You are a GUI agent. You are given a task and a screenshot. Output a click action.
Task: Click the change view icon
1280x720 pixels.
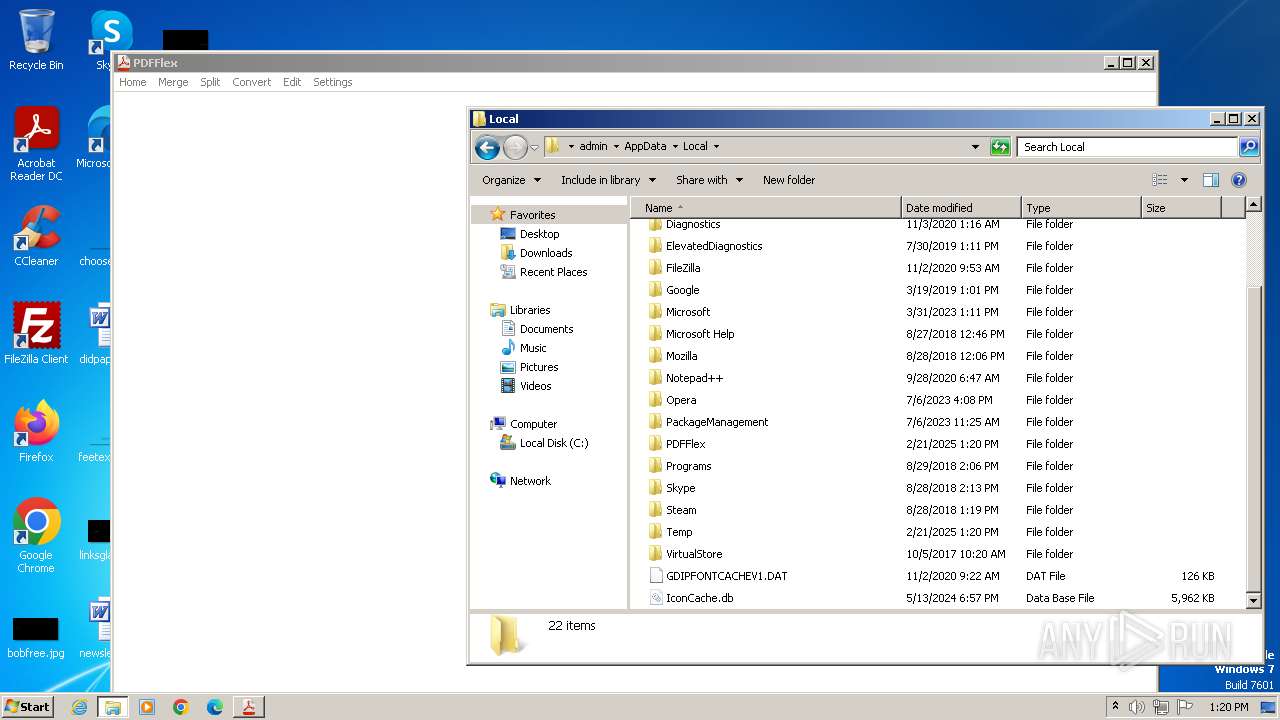tap(1160, 180)
